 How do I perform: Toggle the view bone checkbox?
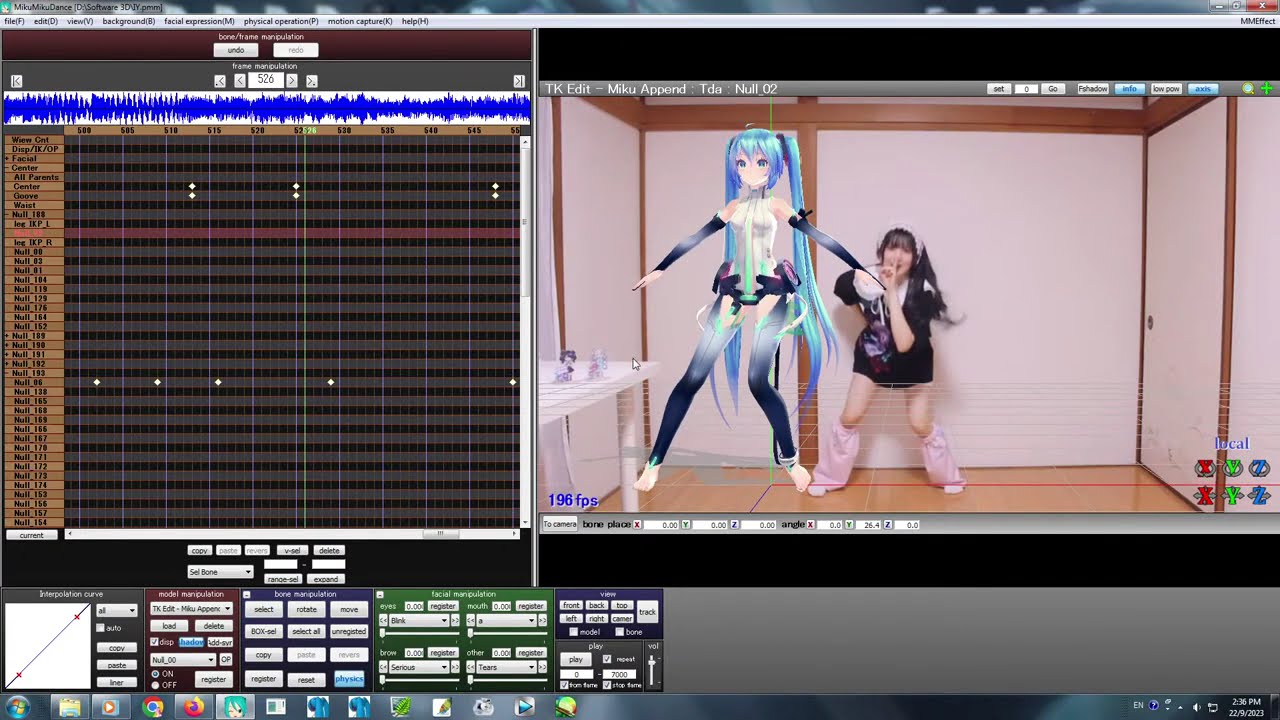[619, 632]
